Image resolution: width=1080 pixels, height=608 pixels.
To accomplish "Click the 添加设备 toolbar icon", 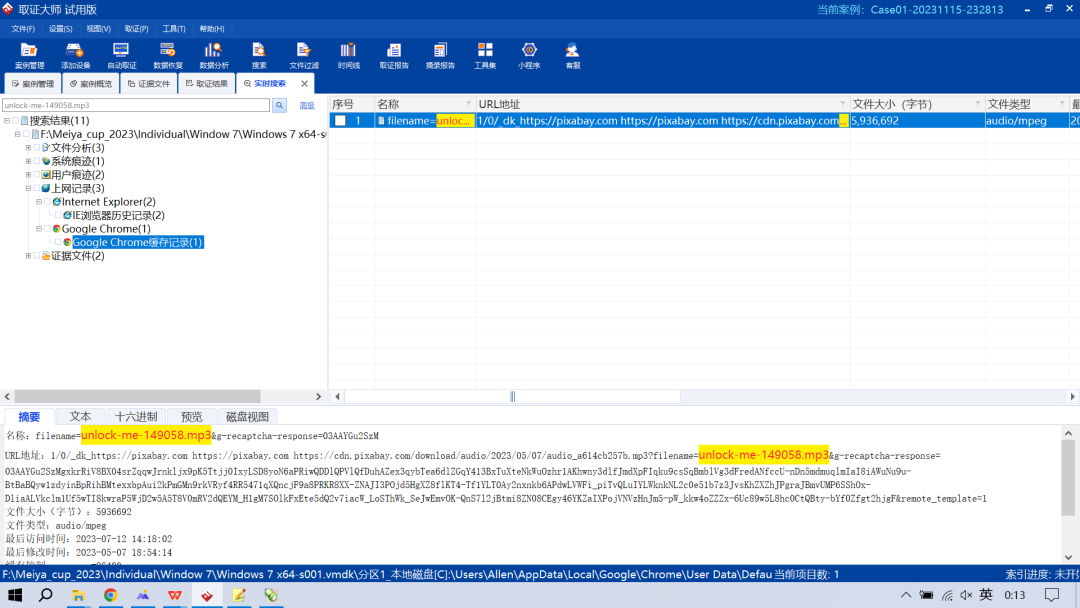I will (75, 55).
